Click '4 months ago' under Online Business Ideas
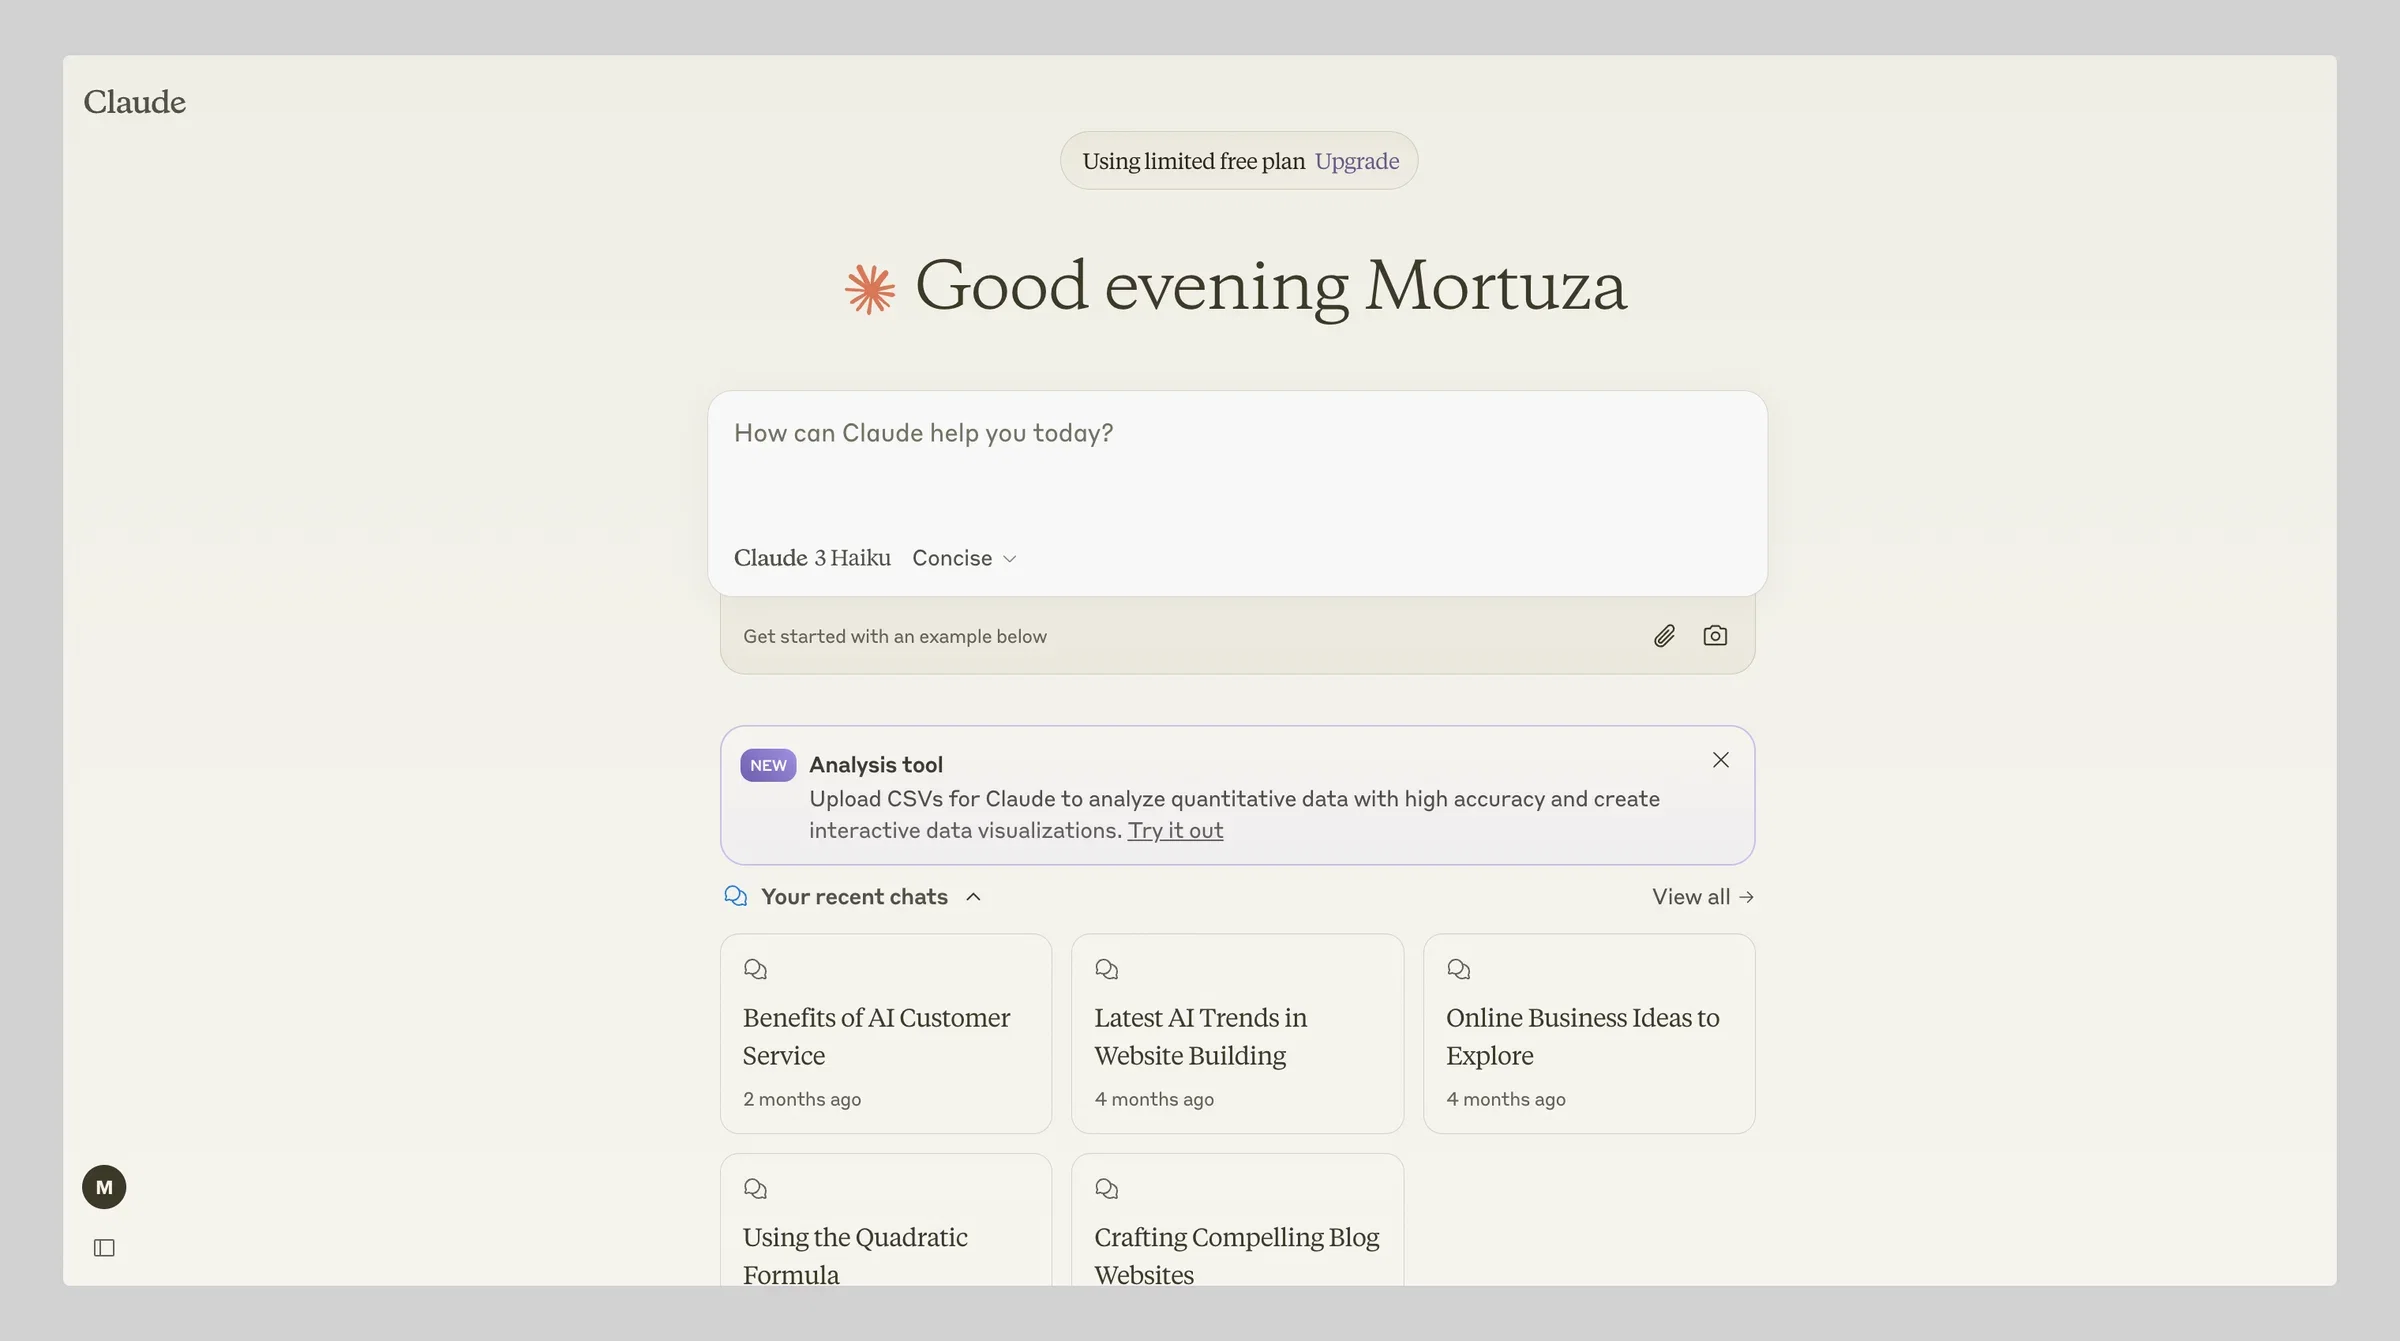2400x1341 pixels. [x=1506, y=1099]
